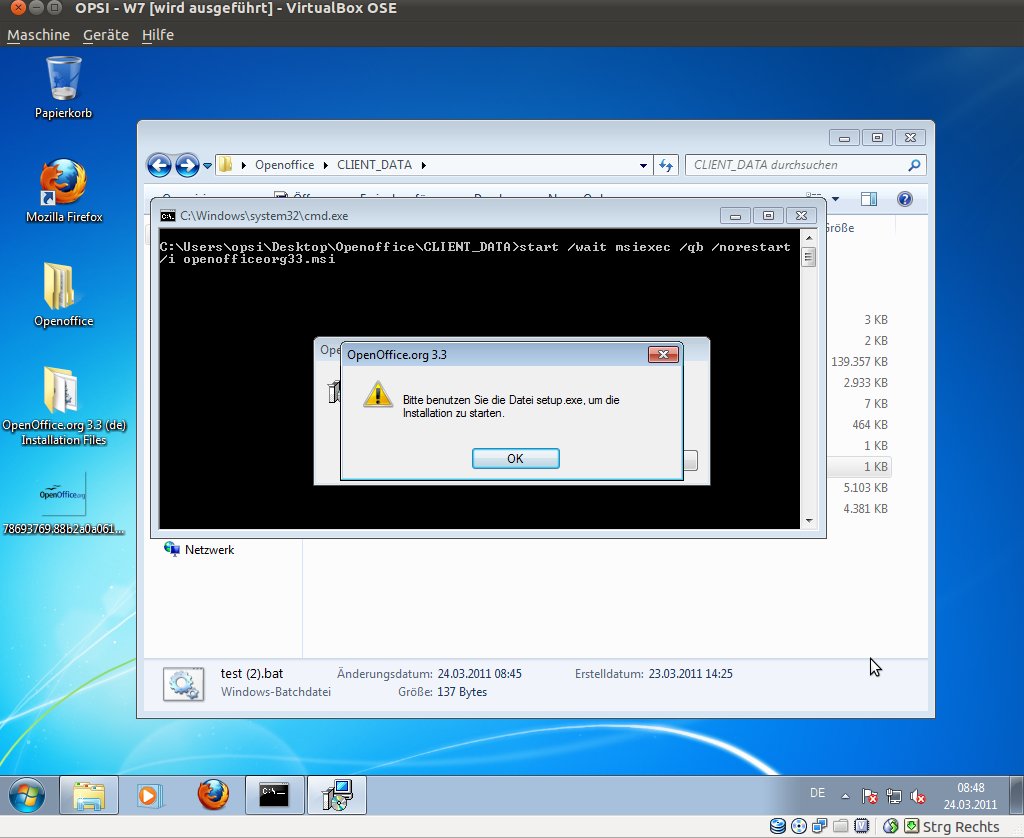Screen dimensions: 1024x838
Task: Switch to the installer task on taskbar
Action: [337, 795]
